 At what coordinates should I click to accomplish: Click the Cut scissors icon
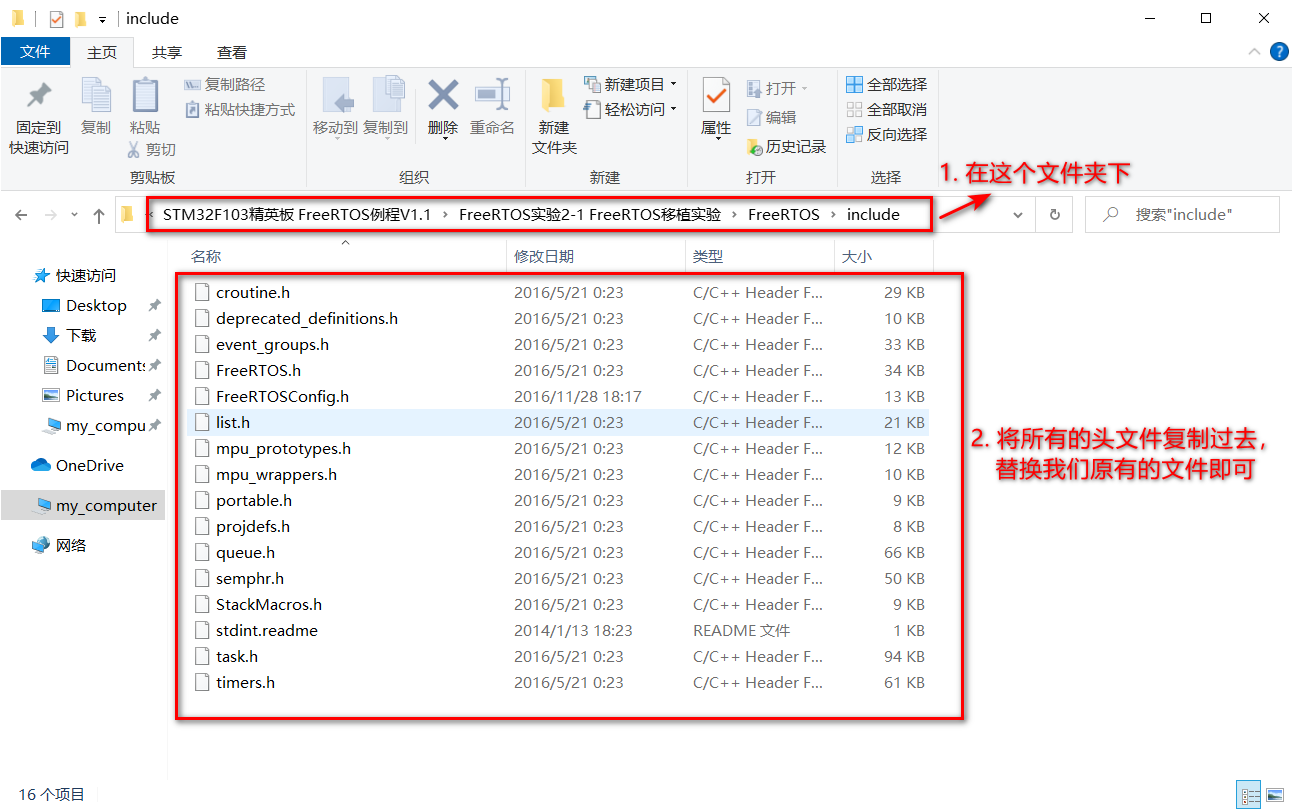(134, 149)
